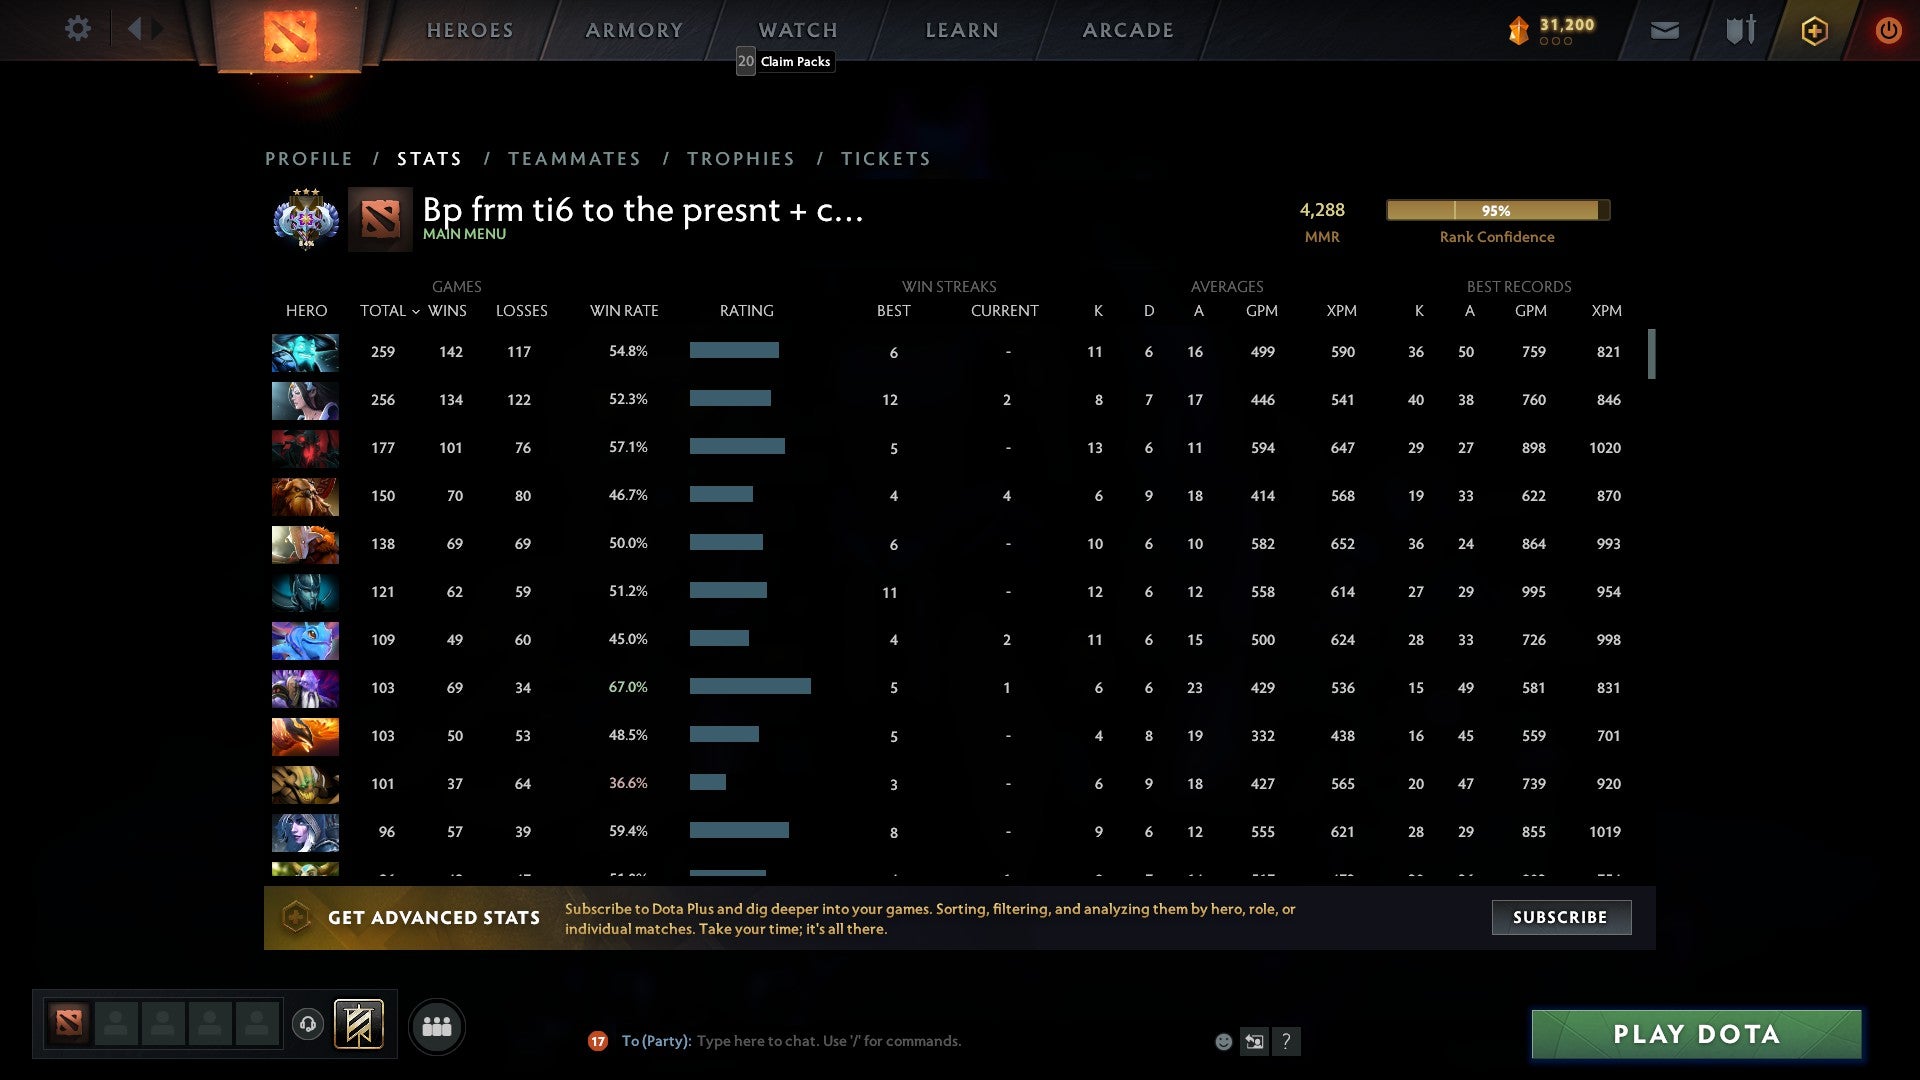Open the party voice headset icon

tap(308, 1024)
